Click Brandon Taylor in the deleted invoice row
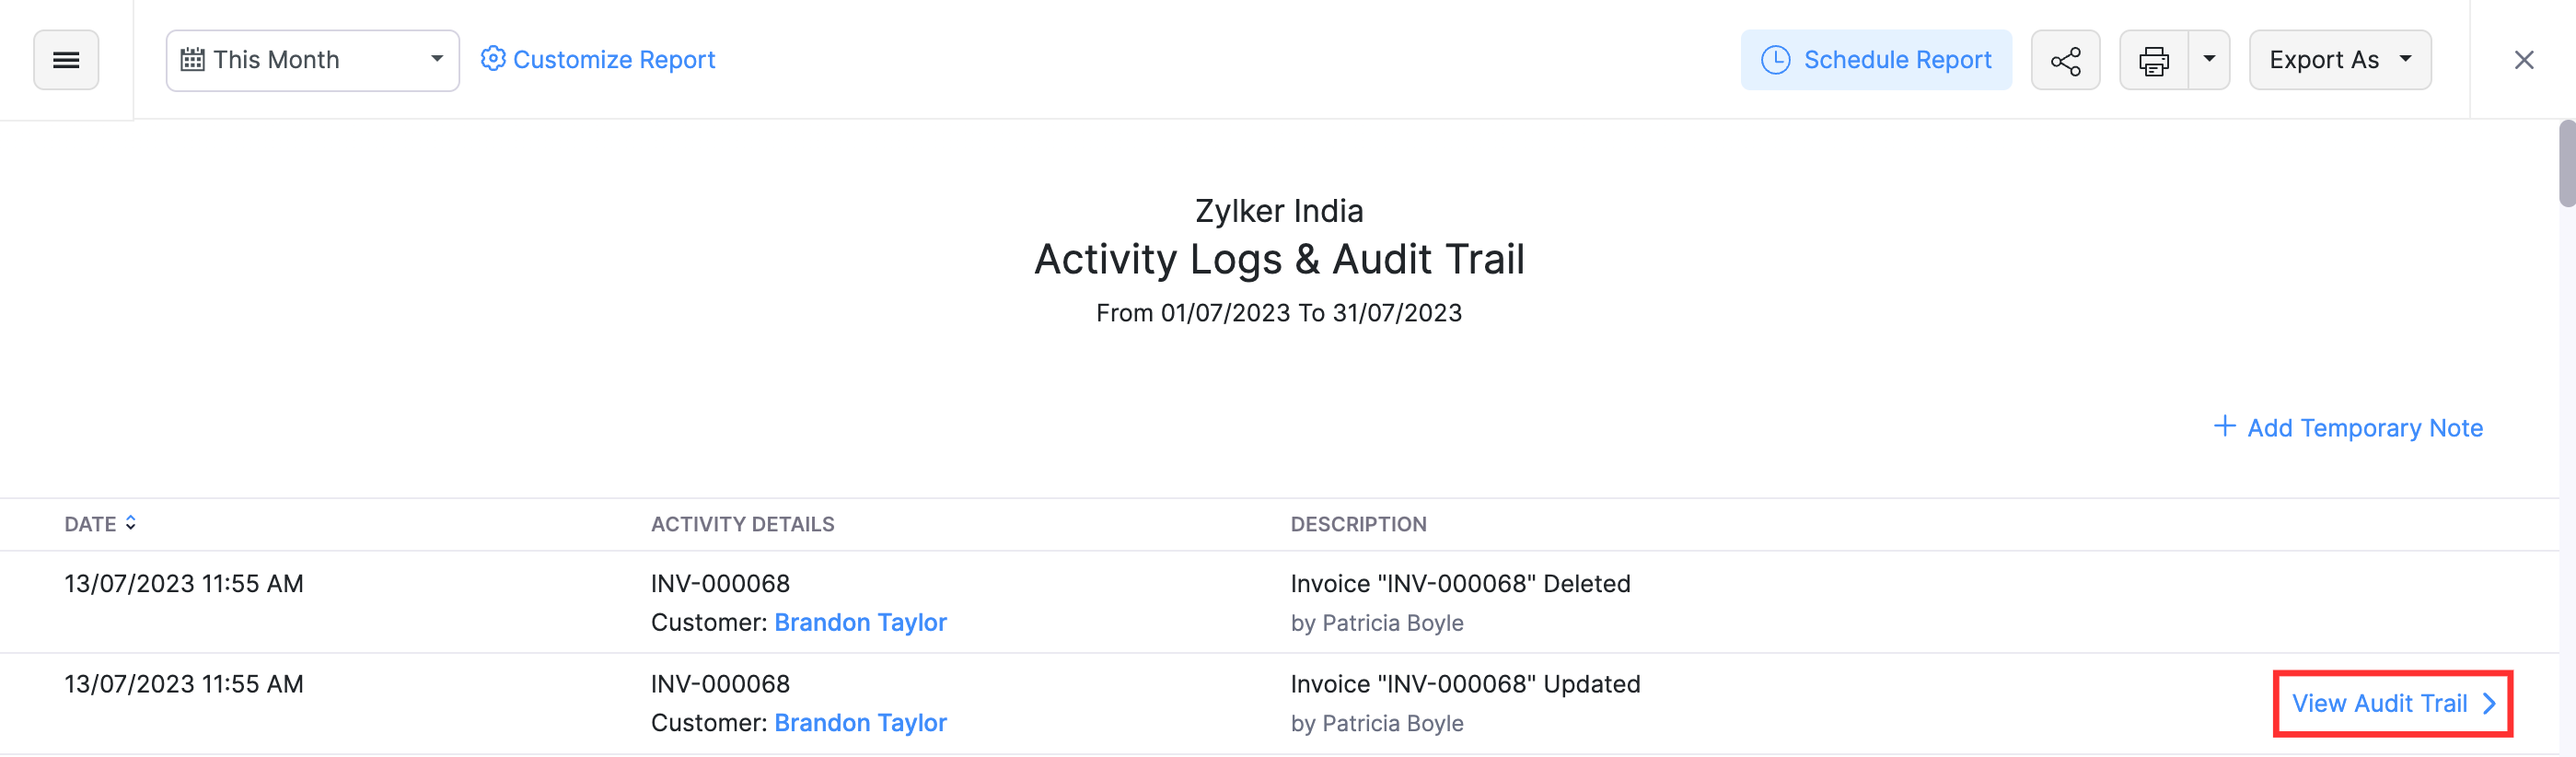The width and height of the screenshot is (2576, 757). [x=860, y=622]
